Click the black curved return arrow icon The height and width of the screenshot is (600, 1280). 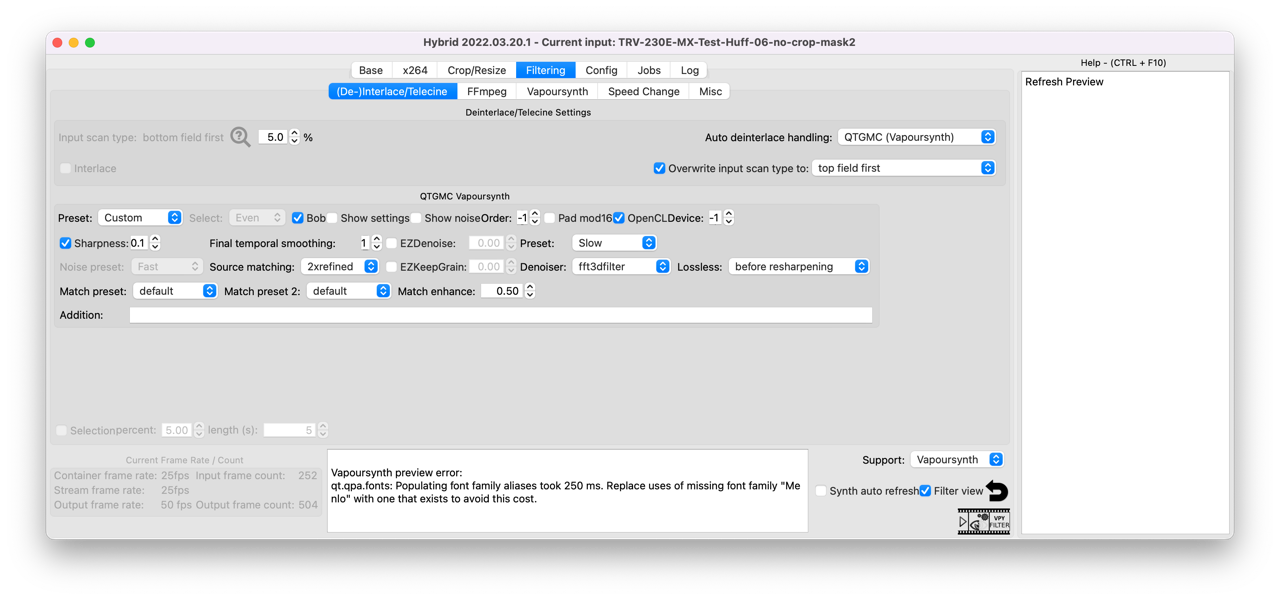(997, 491)
